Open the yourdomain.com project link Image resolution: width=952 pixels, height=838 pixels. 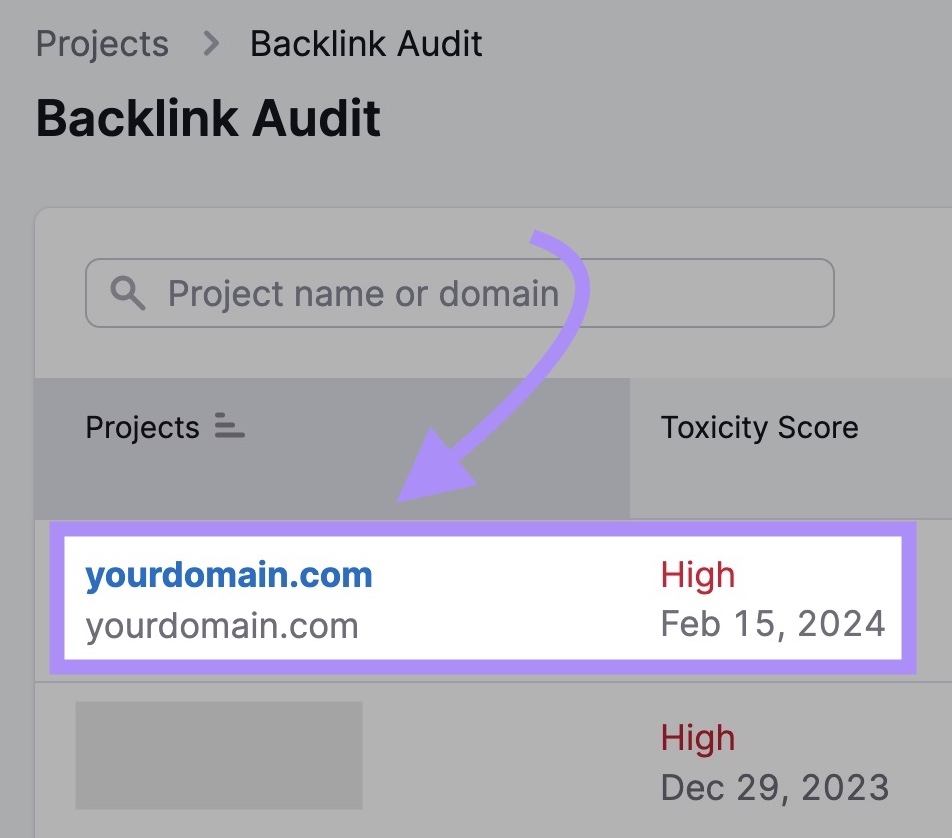pyautogui.click(x=228, y=574)
